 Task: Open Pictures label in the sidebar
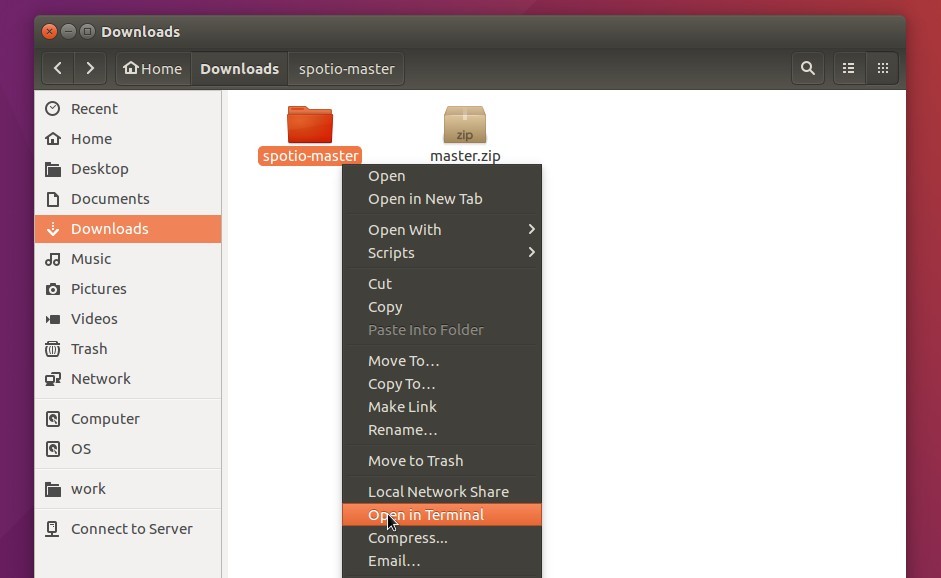(98, 289)
